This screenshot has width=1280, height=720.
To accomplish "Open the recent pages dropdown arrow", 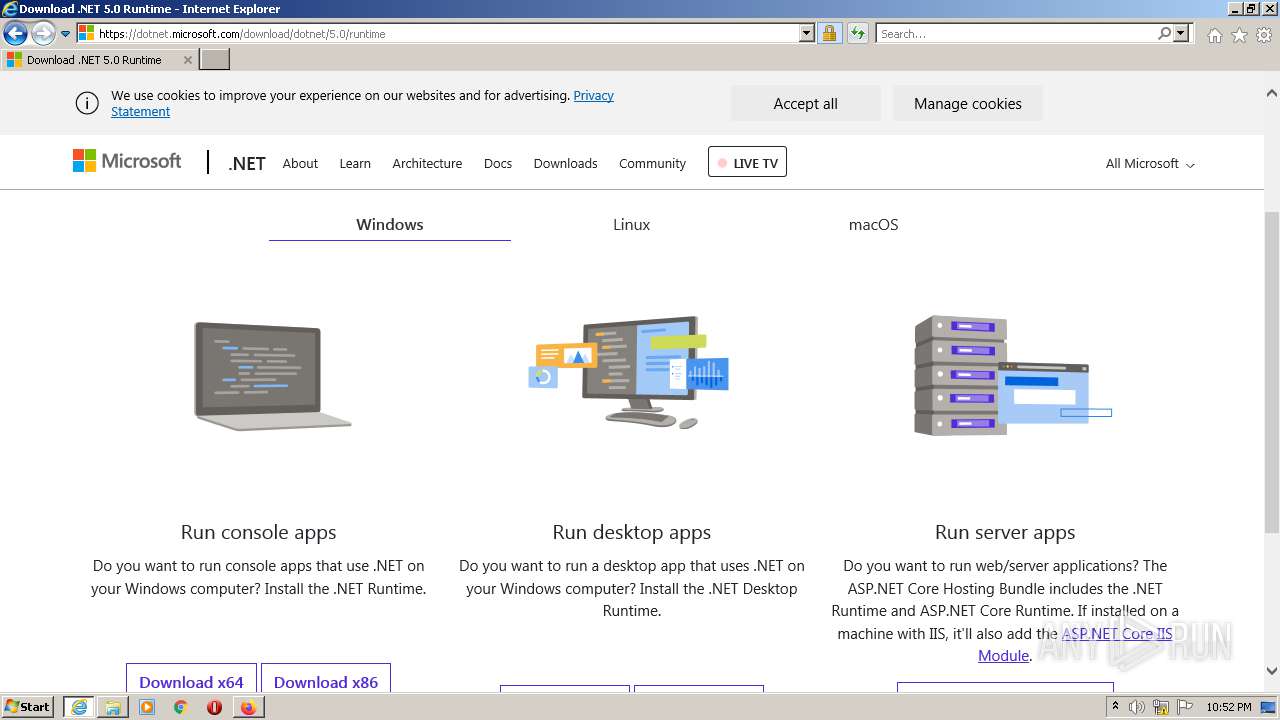I will [x=66, y=34].
